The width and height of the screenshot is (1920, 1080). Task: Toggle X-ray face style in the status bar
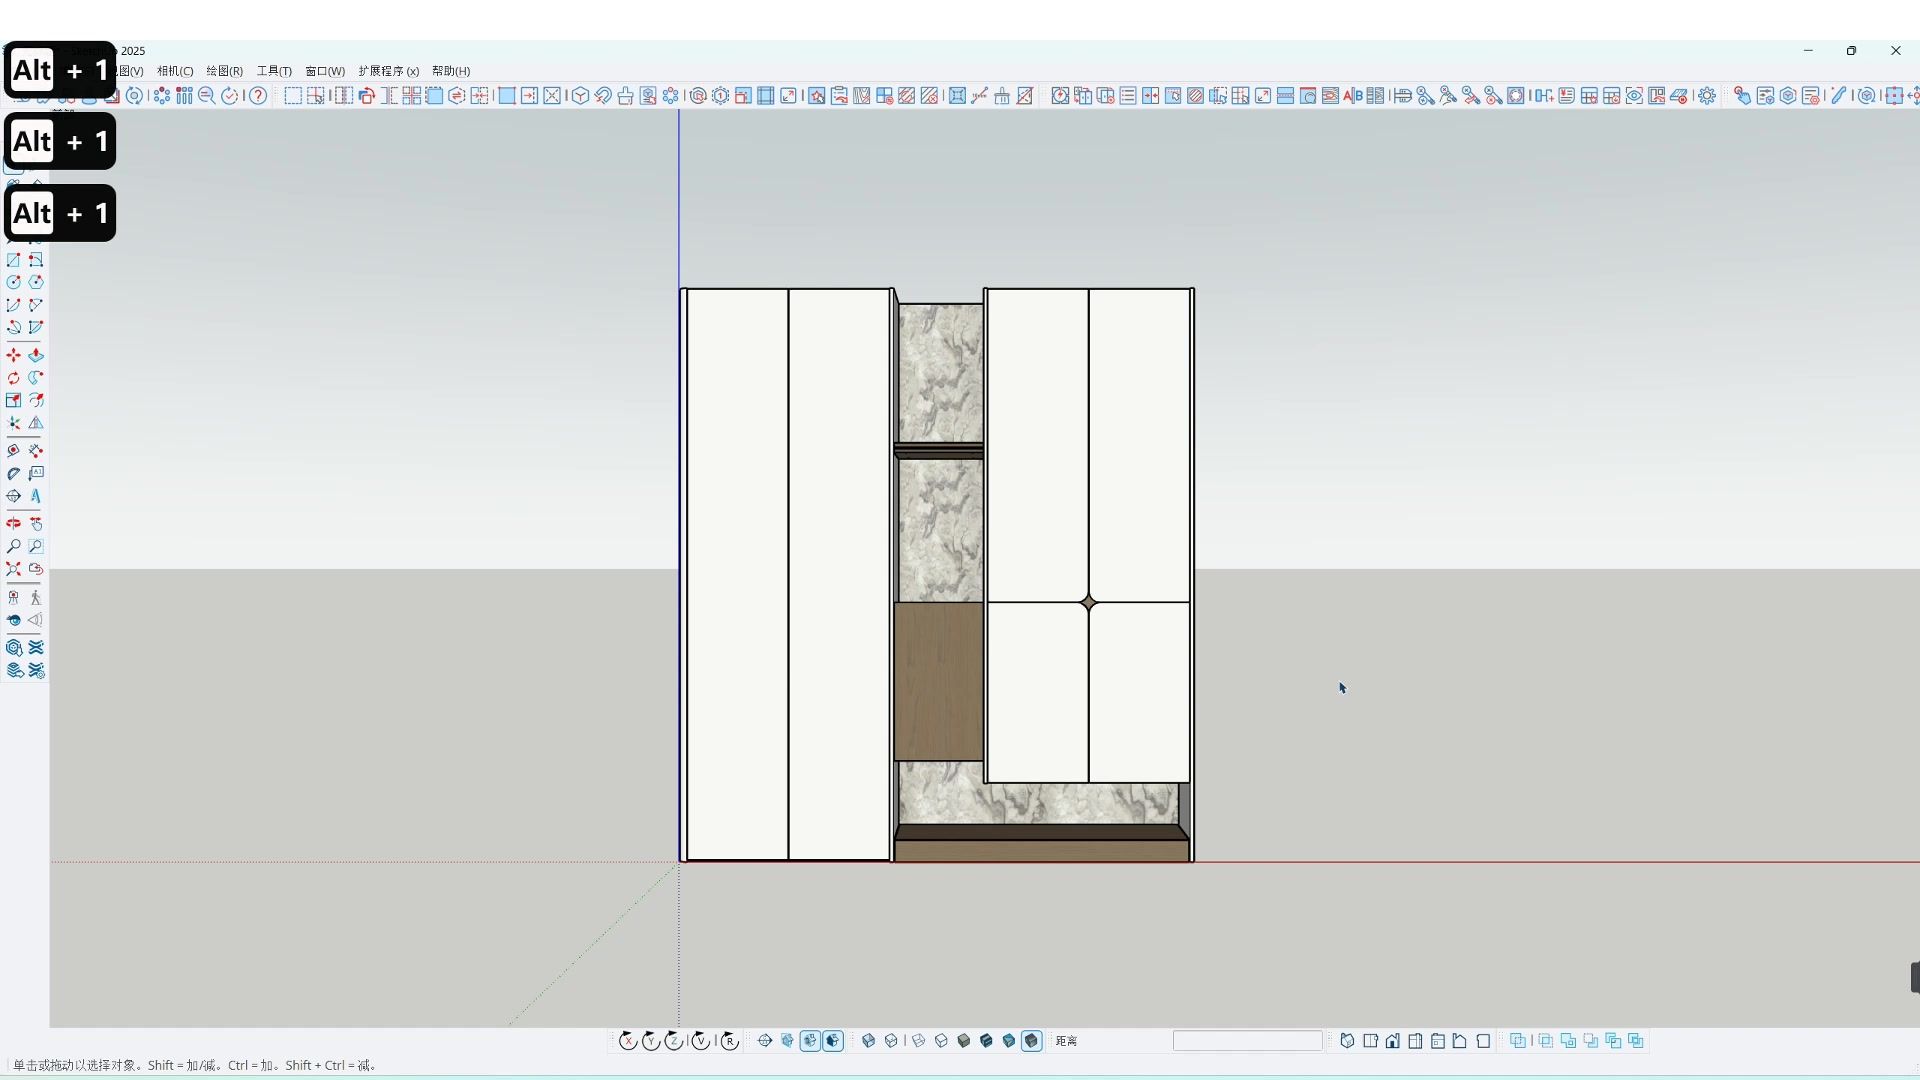point(868,1040)
